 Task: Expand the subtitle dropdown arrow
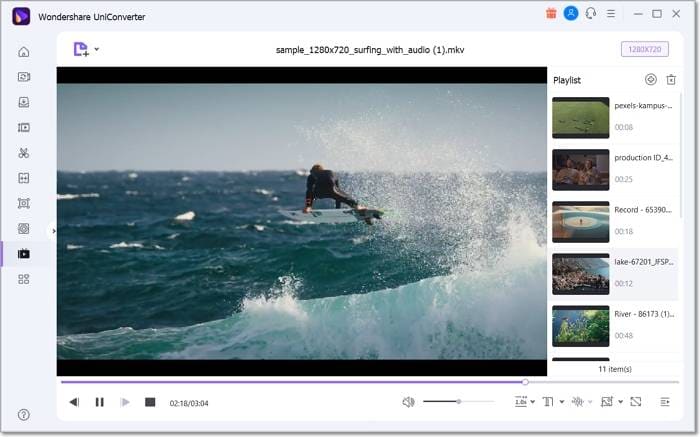tap(562, 402)
